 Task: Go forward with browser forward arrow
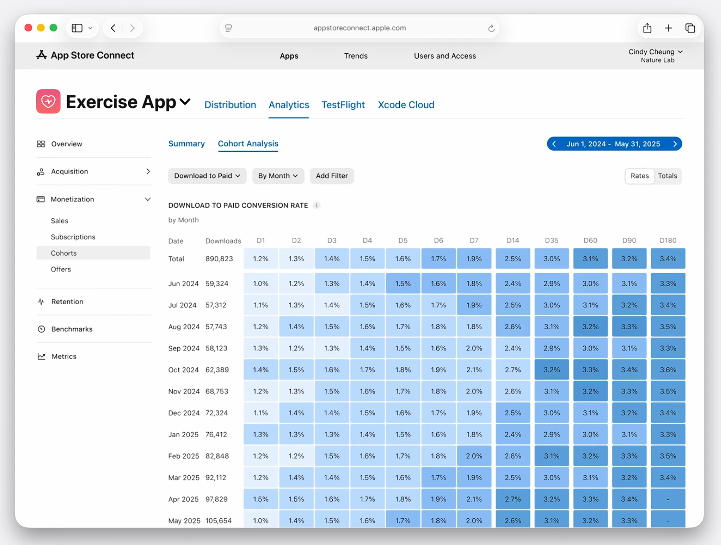click(132, 28)
